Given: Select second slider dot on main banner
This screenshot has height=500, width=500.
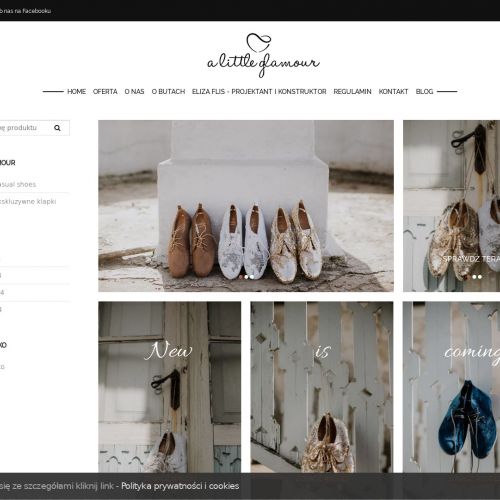Looking at the screenshot, I should [x=246, y=277].
